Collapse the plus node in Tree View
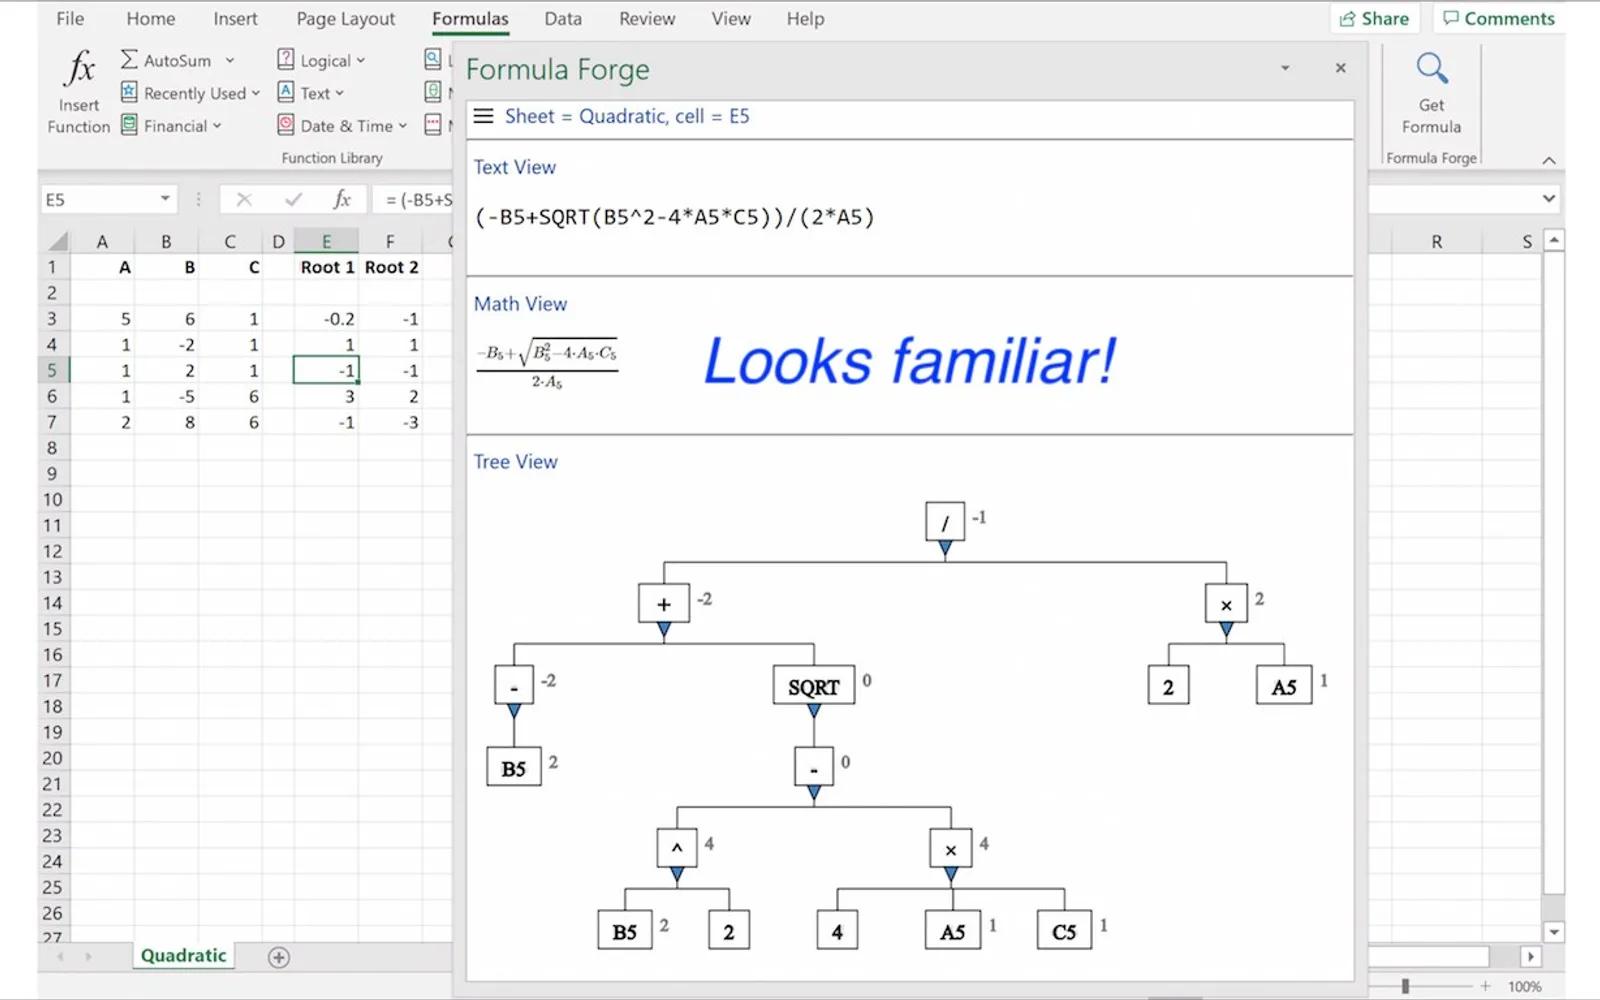Screen dimensions: 1600x1000 click(x=664, y=630)
